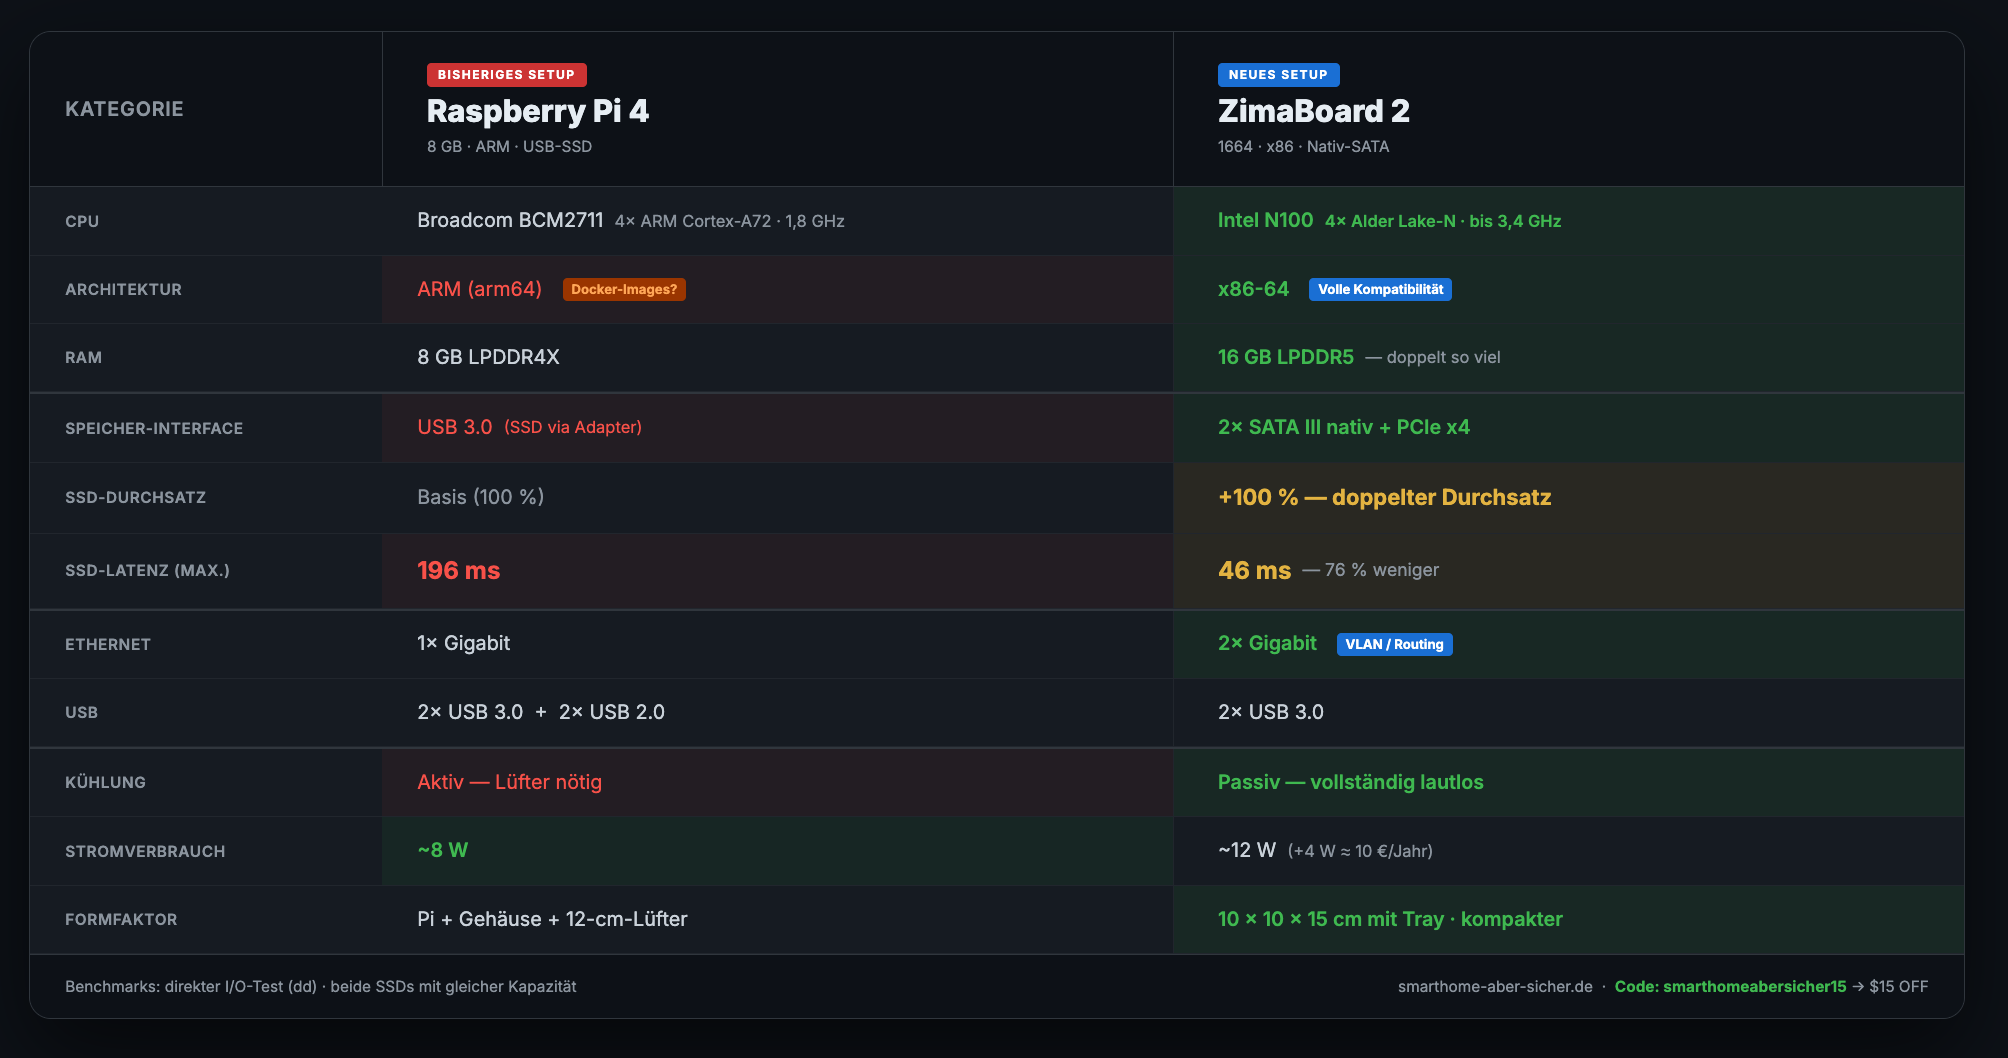Click the 'ETHERNET' row label
The height and width of the screenshot is (1058, 2008).
tap(108, 645)
